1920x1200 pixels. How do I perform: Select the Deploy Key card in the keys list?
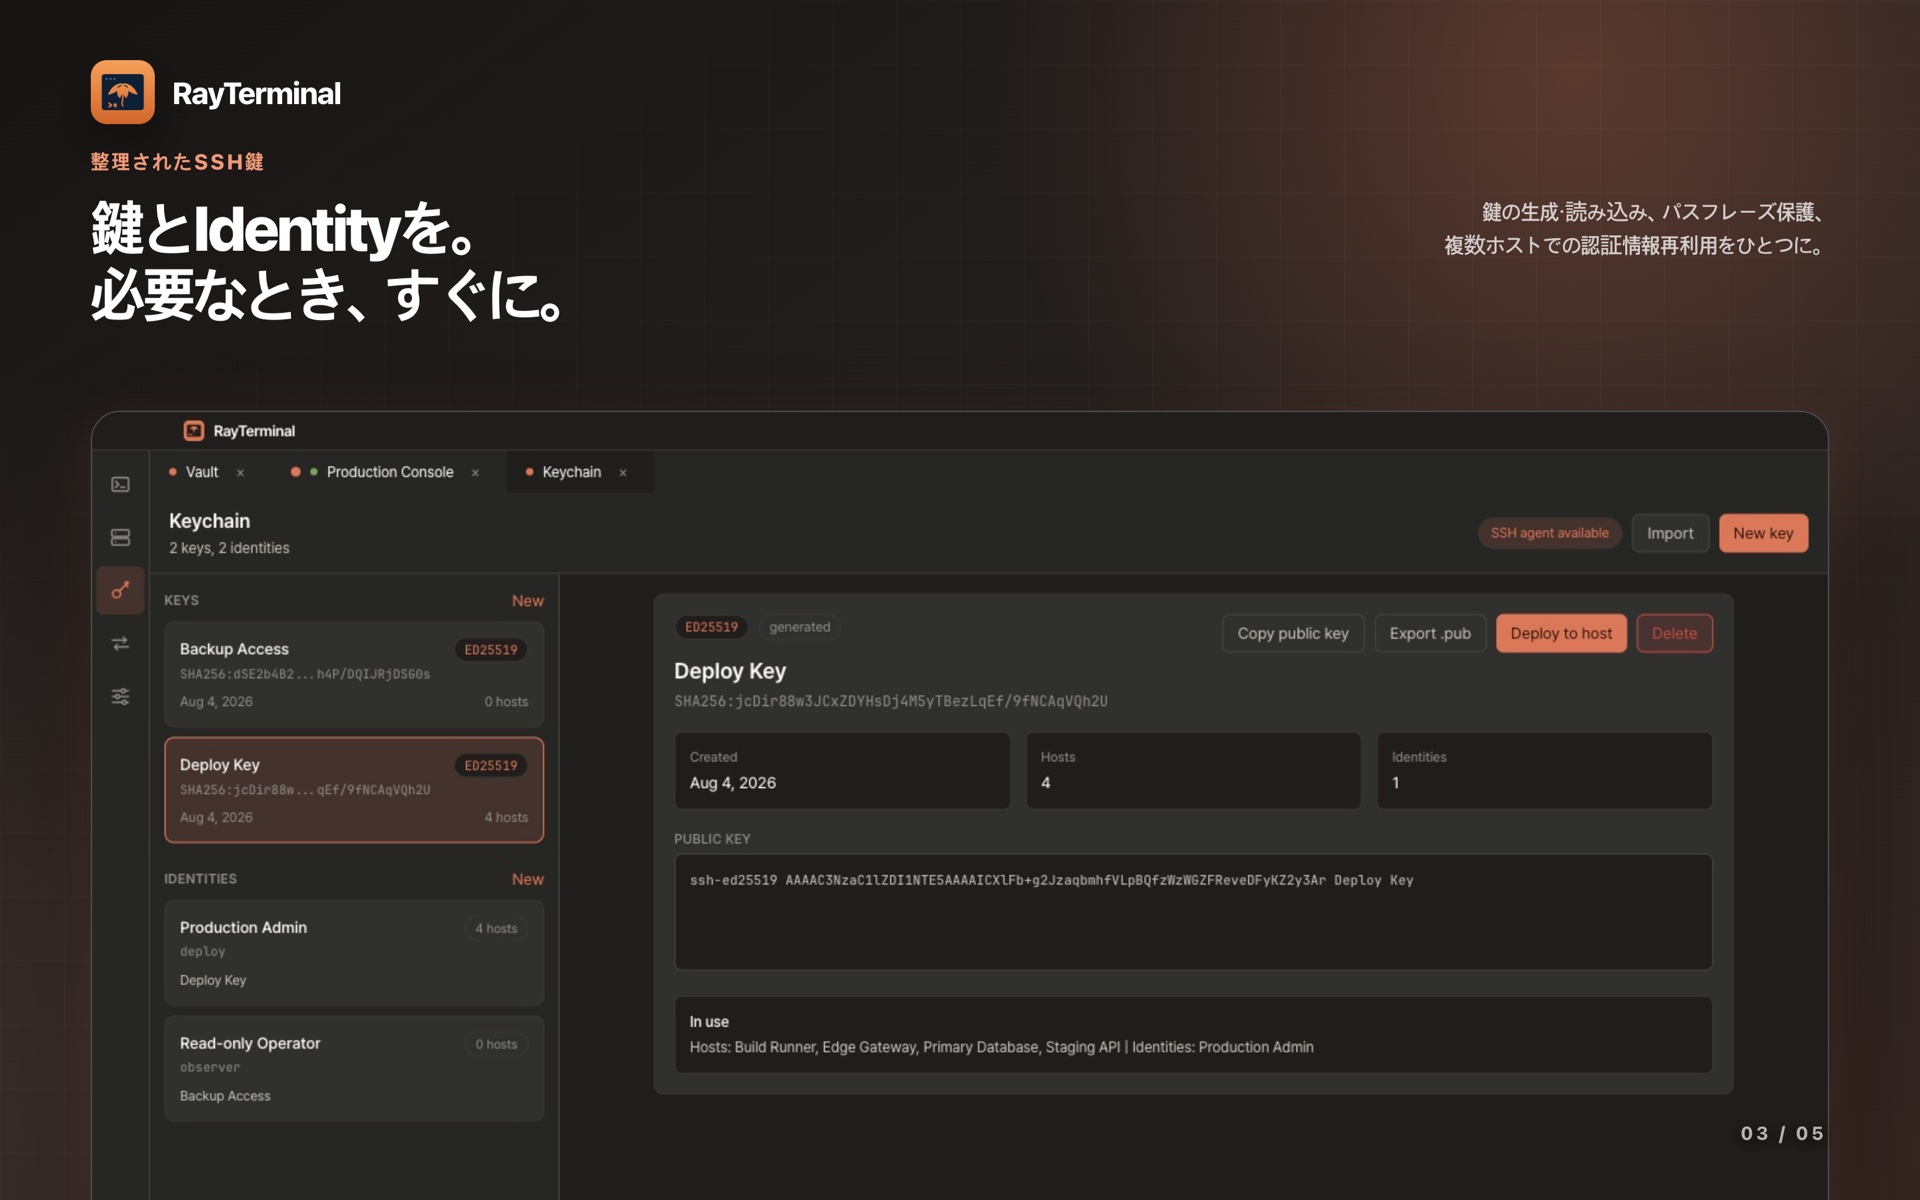click(x=354, y=790)
